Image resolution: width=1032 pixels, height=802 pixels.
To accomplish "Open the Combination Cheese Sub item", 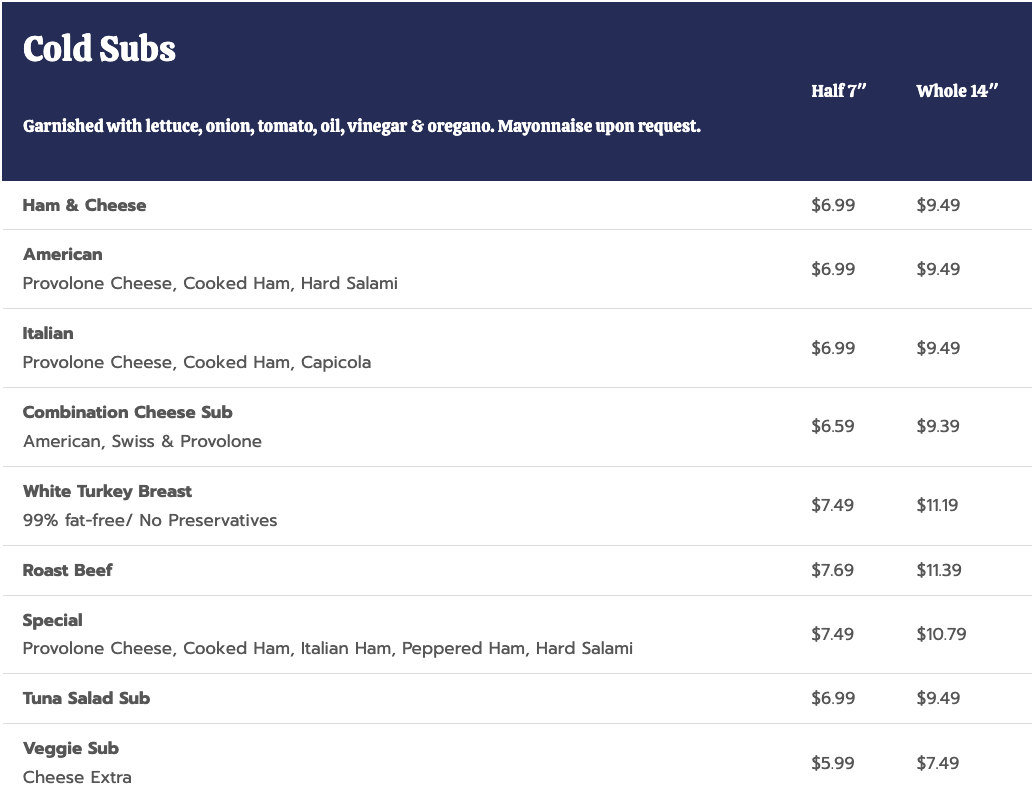I will click(128, 413).
